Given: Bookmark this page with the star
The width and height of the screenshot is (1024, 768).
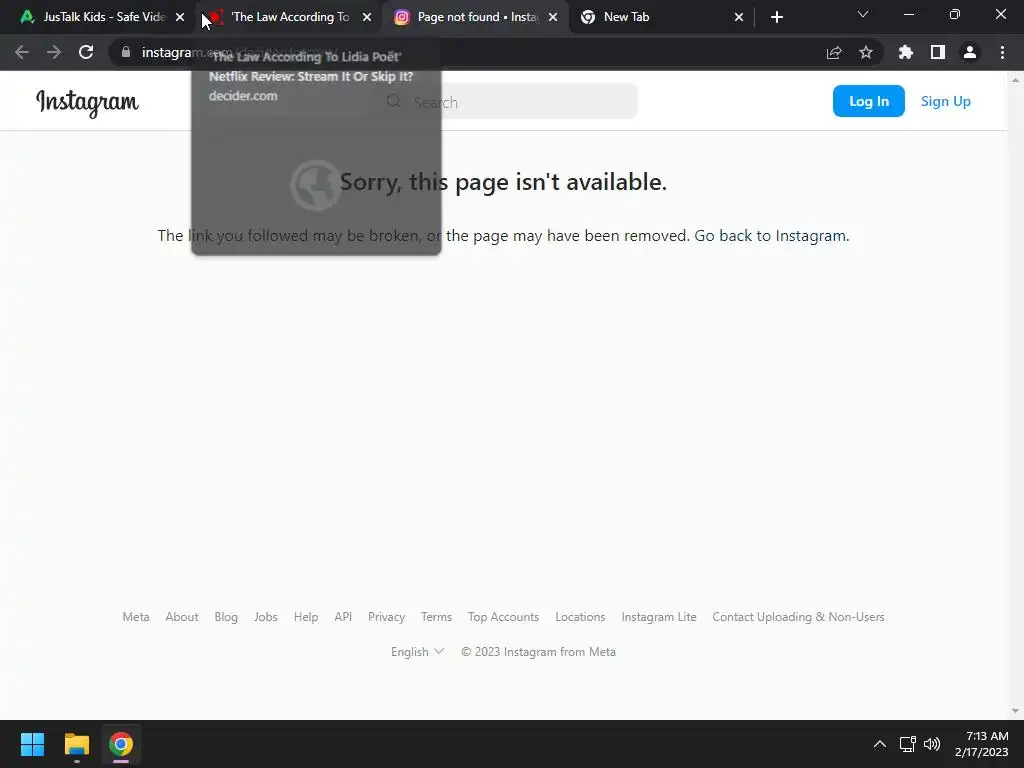Looking at the screenshot, I should point(866,52).
